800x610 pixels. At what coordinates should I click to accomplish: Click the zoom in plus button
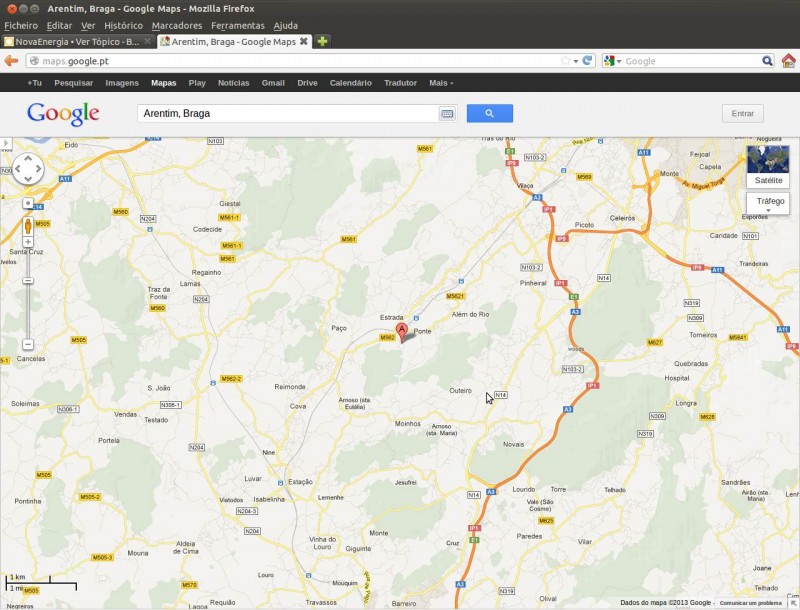[x=28, y=242]
